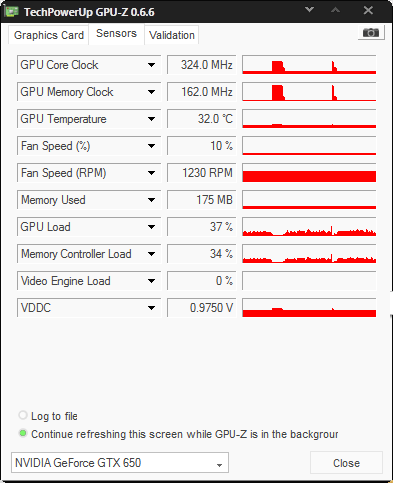
Task: Close the GPU-Z window with the X icon
Action: click(368, 10)
